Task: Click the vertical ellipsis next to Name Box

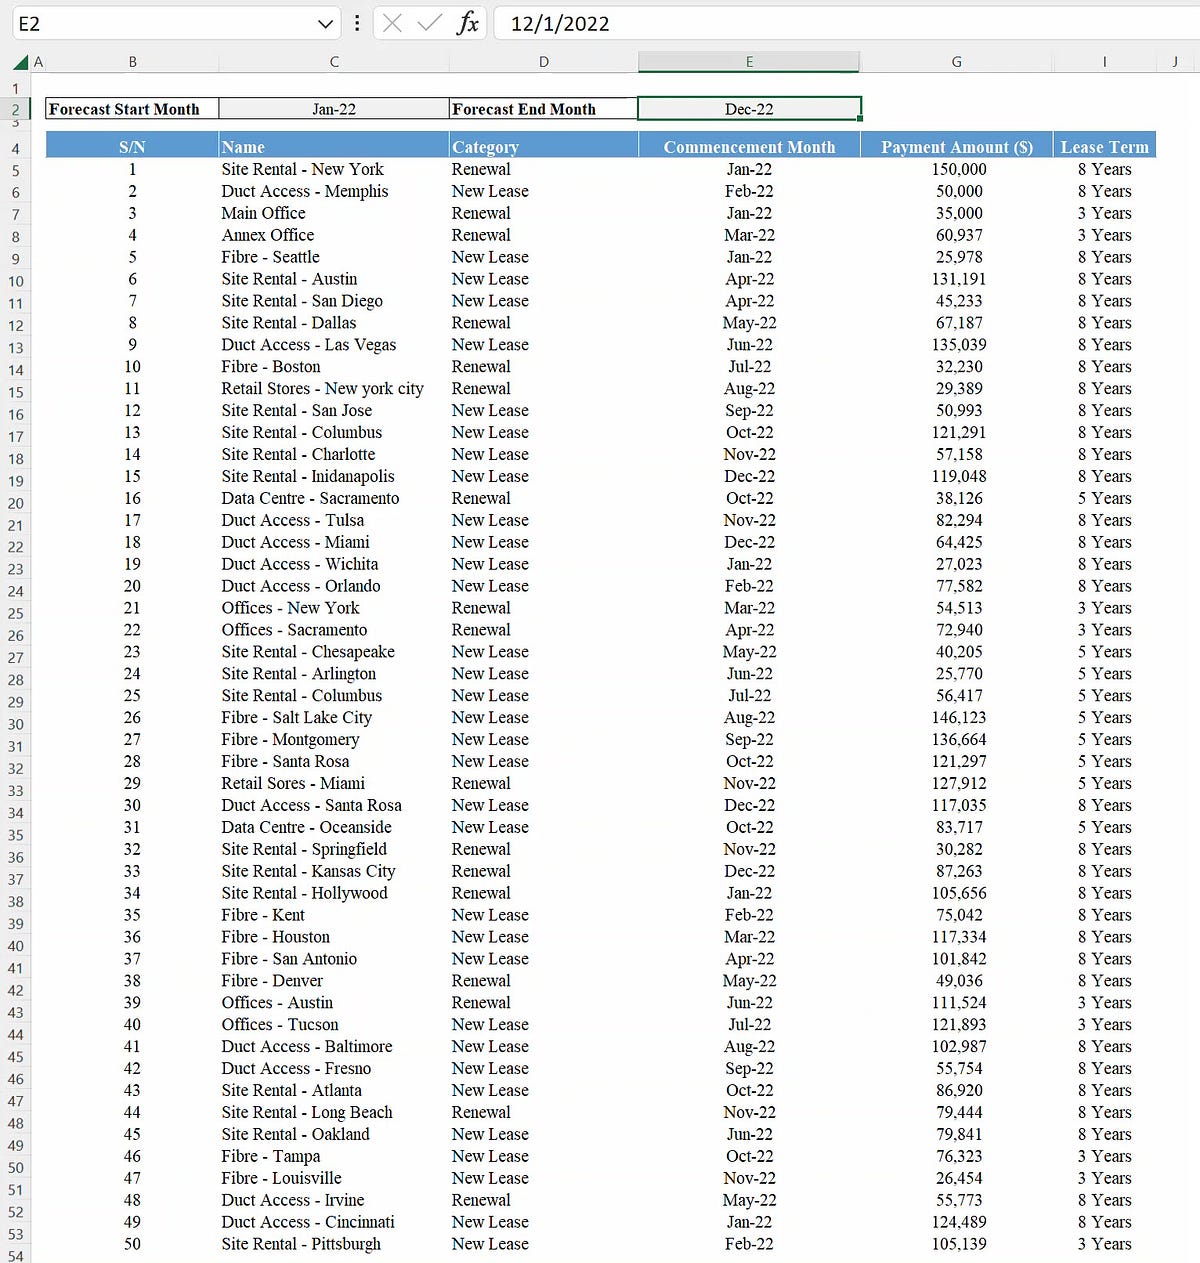Action: 357,23
